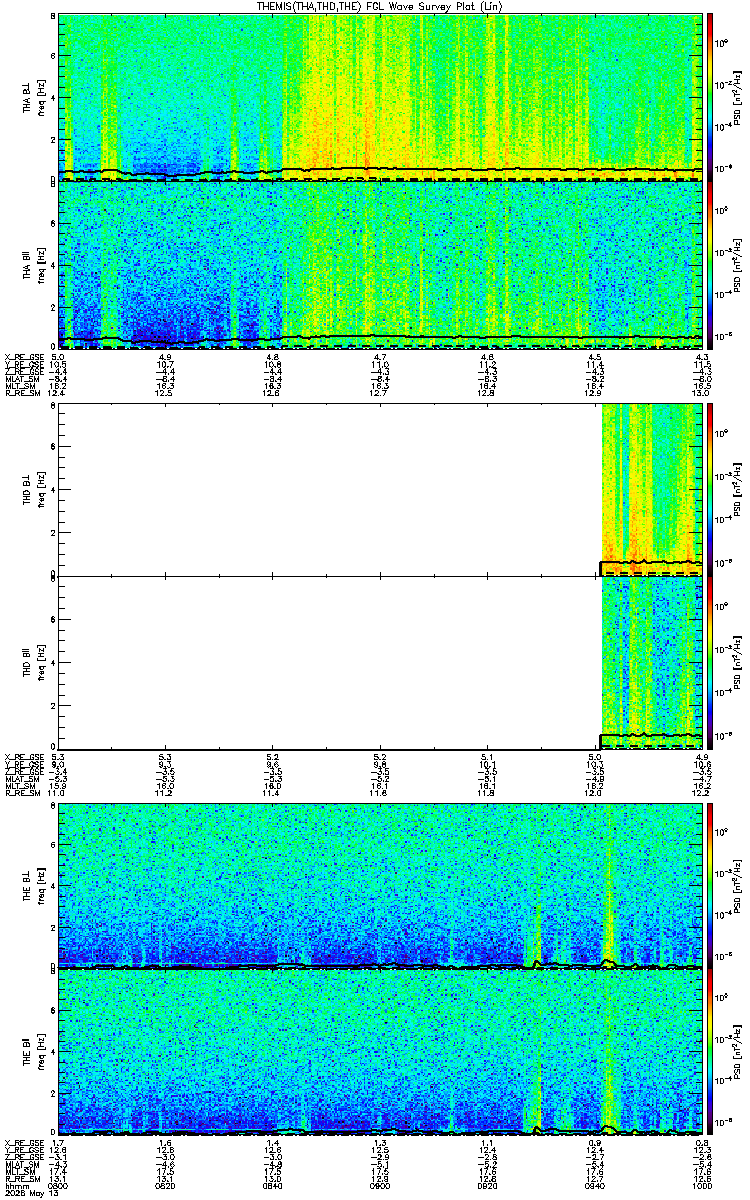The image size is (750, 1200).
Task: Select the THD B-perpendicular spectrogram panel
Action: pyautogui.click(x=380, y=490)
